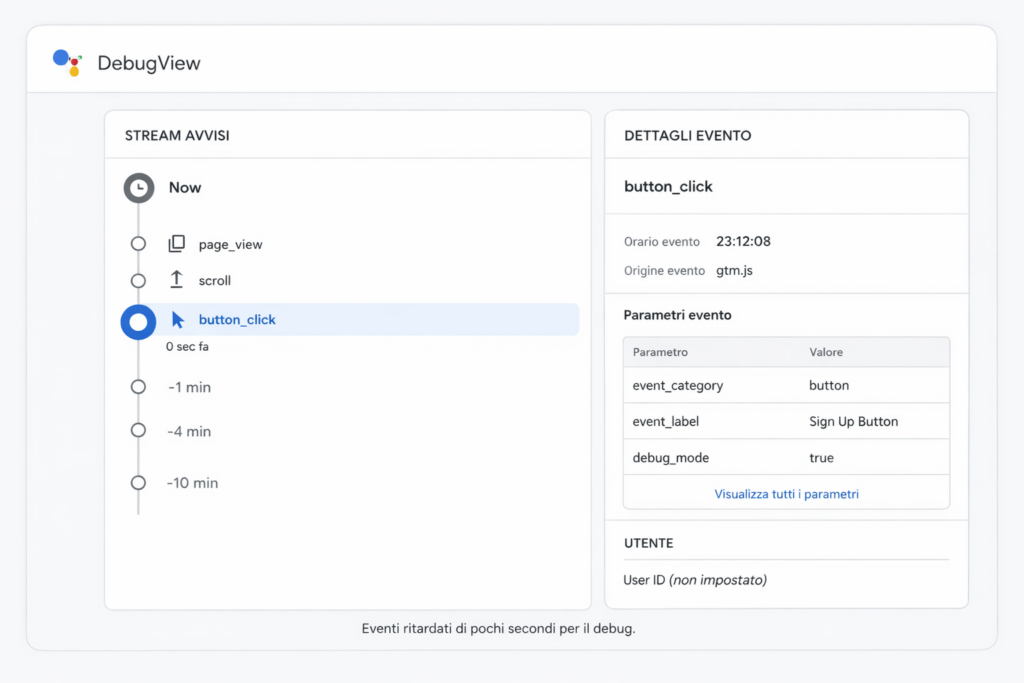Click the page_view pages icon
The width and height of the screenshot is (1024, 683).
click(x=176, y=244)
